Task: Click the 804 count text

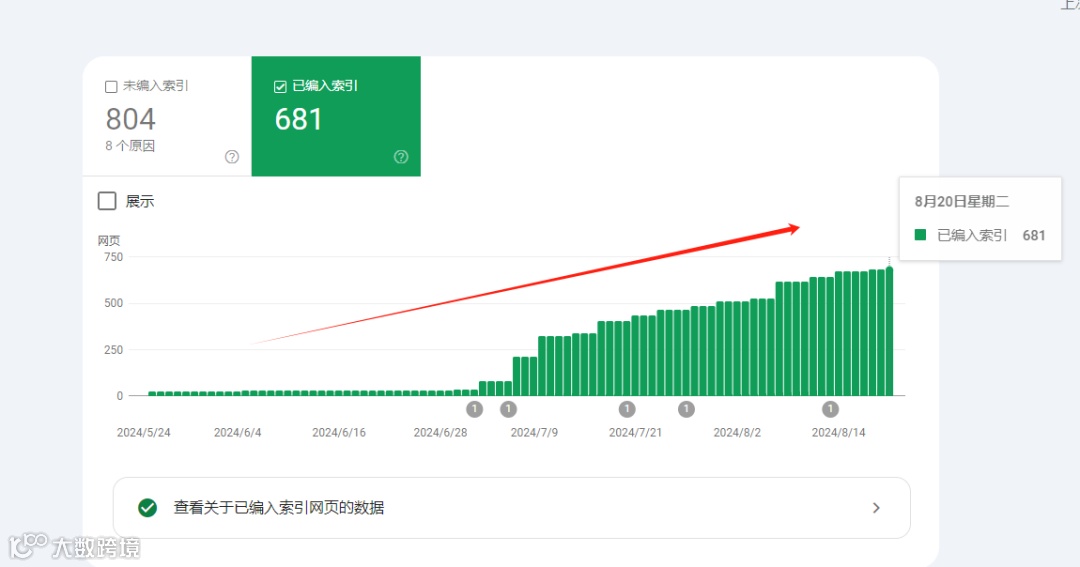Action: click(131, 119)
